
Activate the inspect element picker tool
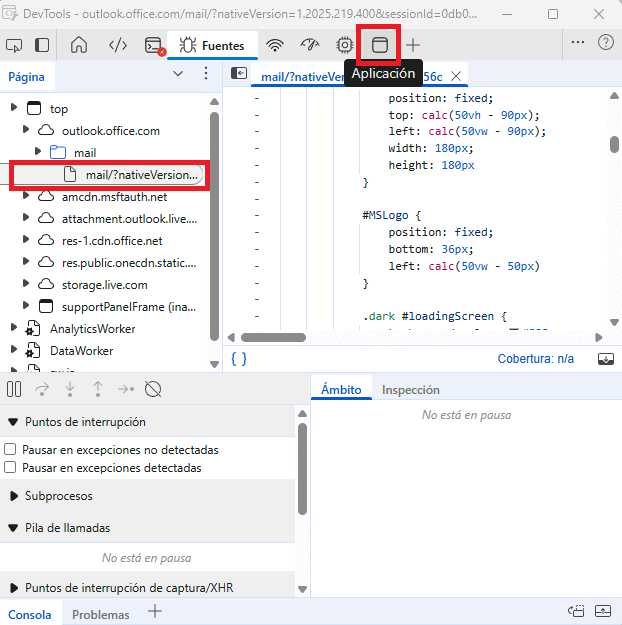(x=14, y=45)
